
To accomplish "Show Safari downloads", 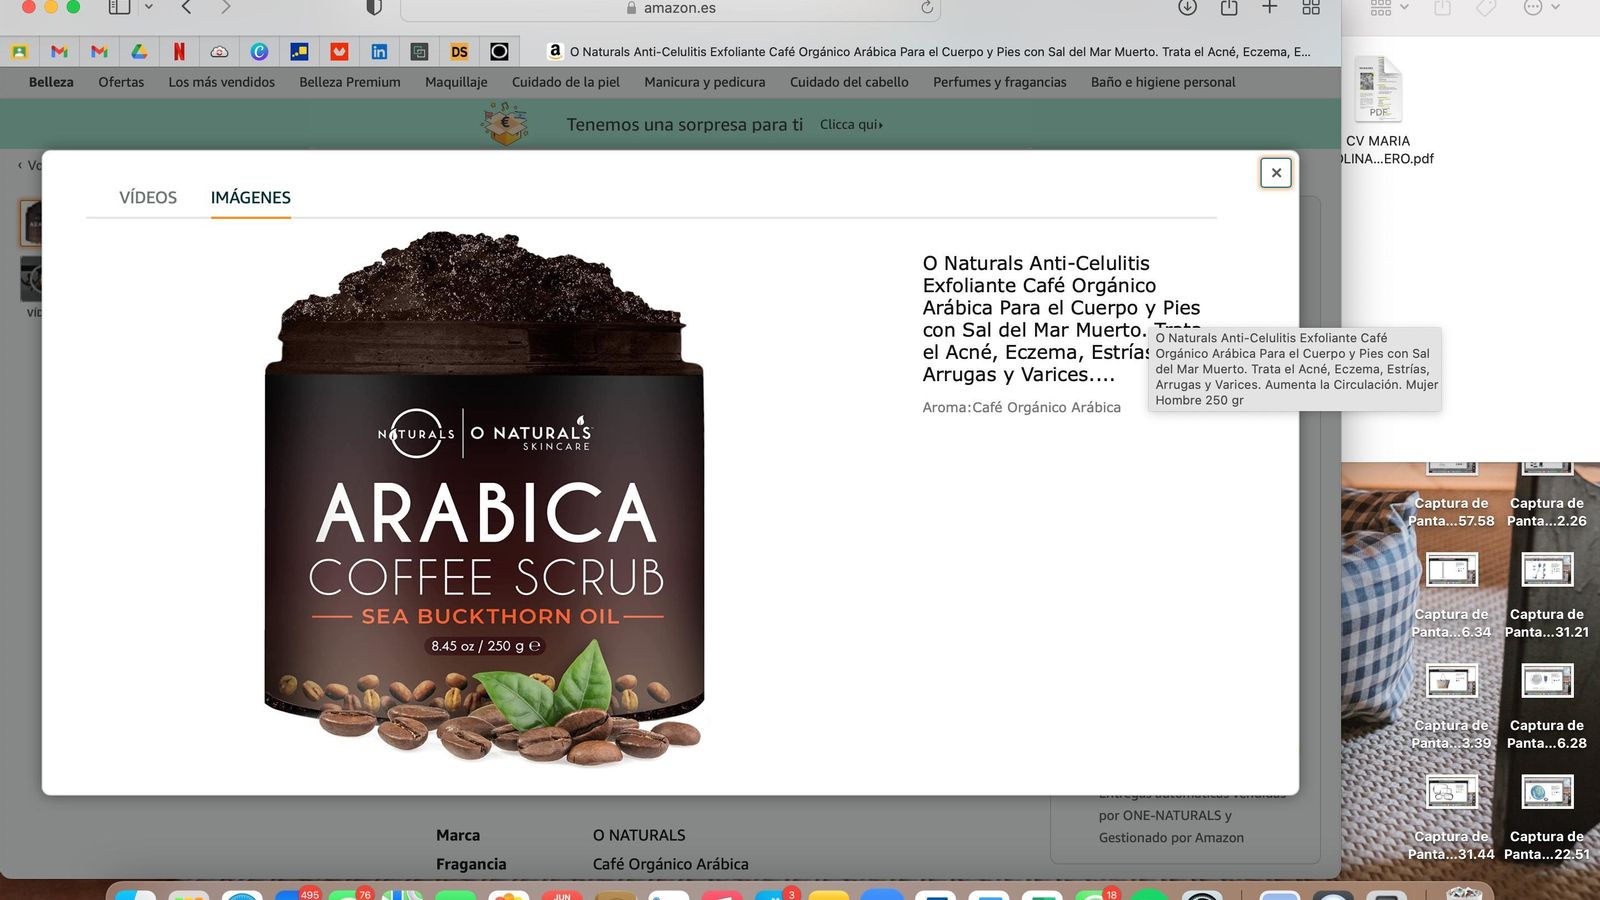I will point(1187,8).
